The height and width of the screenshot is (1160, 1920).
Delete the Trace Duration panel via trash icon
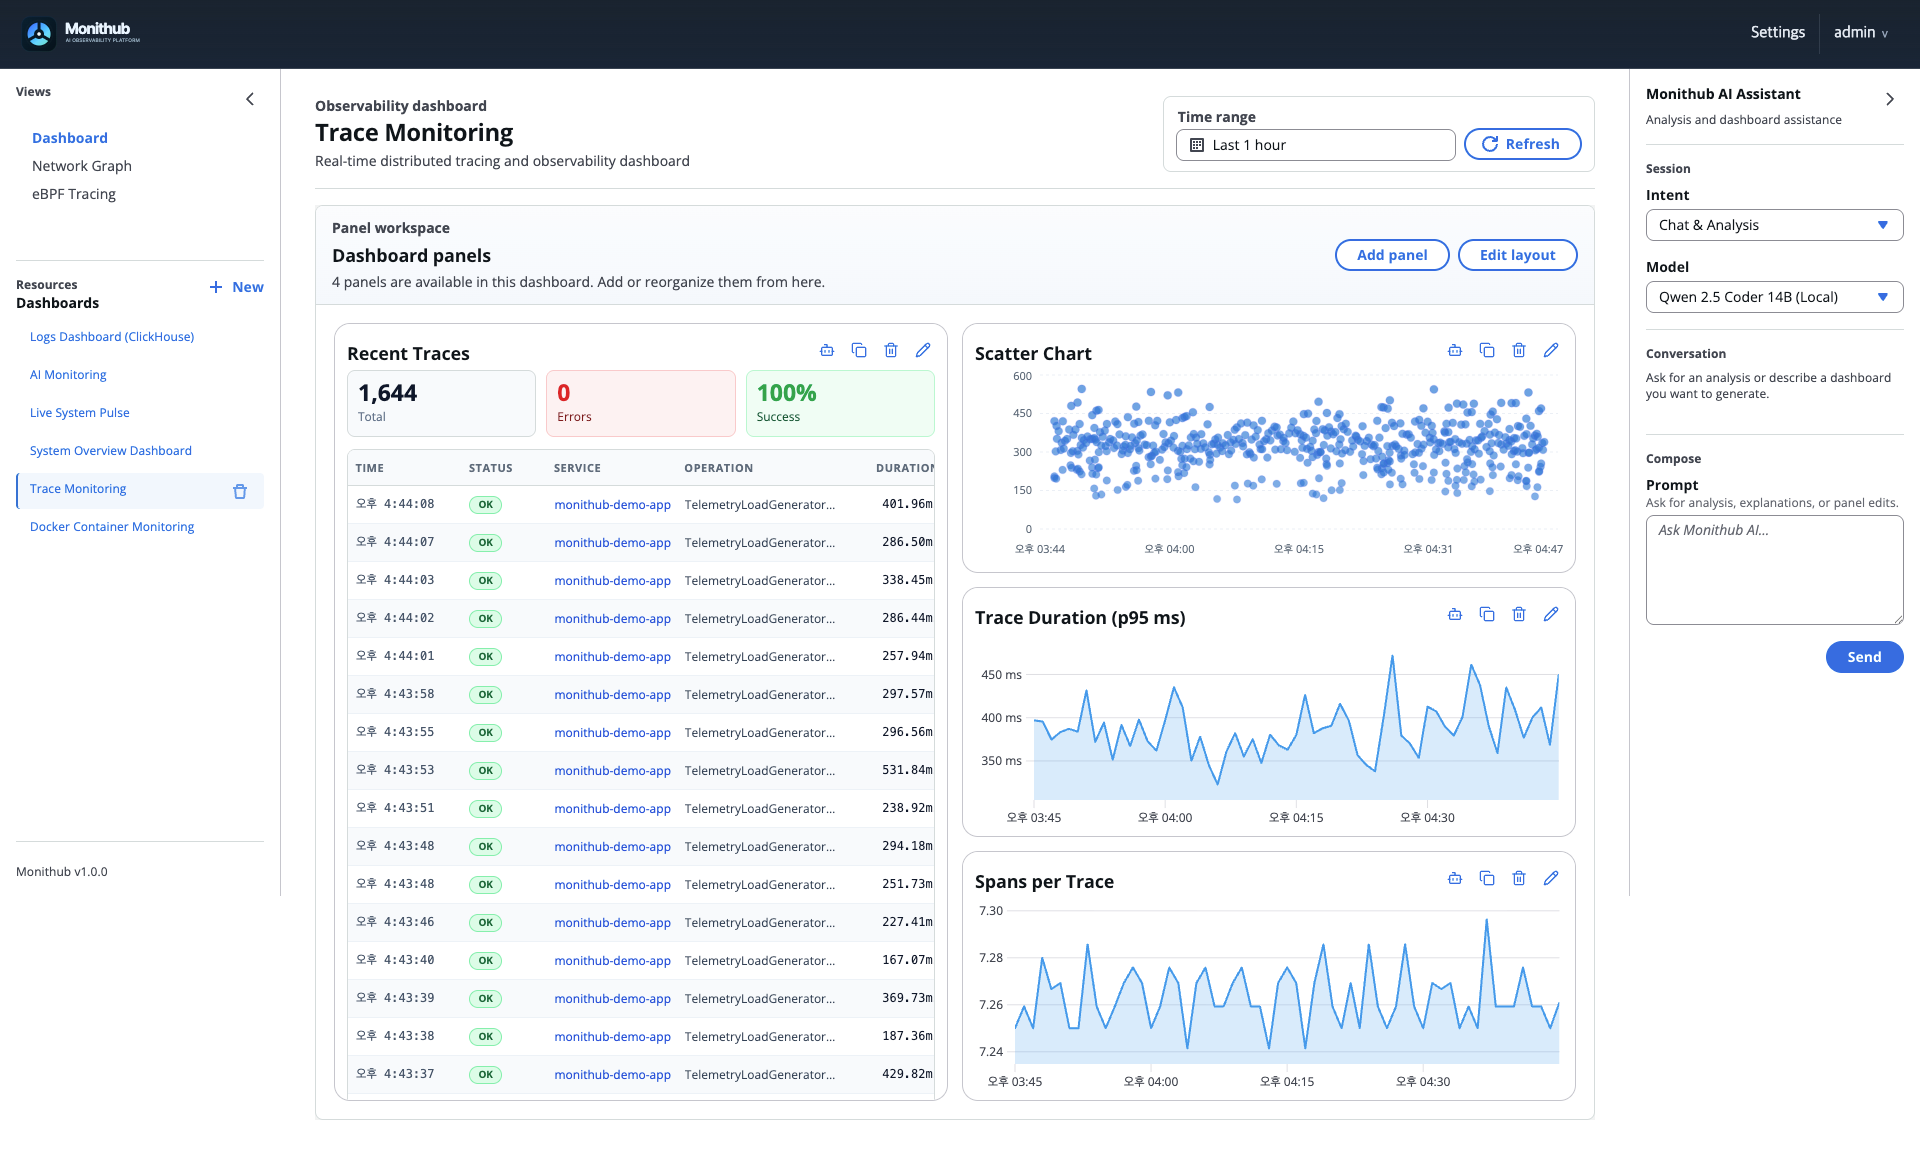click(1519, 614)
